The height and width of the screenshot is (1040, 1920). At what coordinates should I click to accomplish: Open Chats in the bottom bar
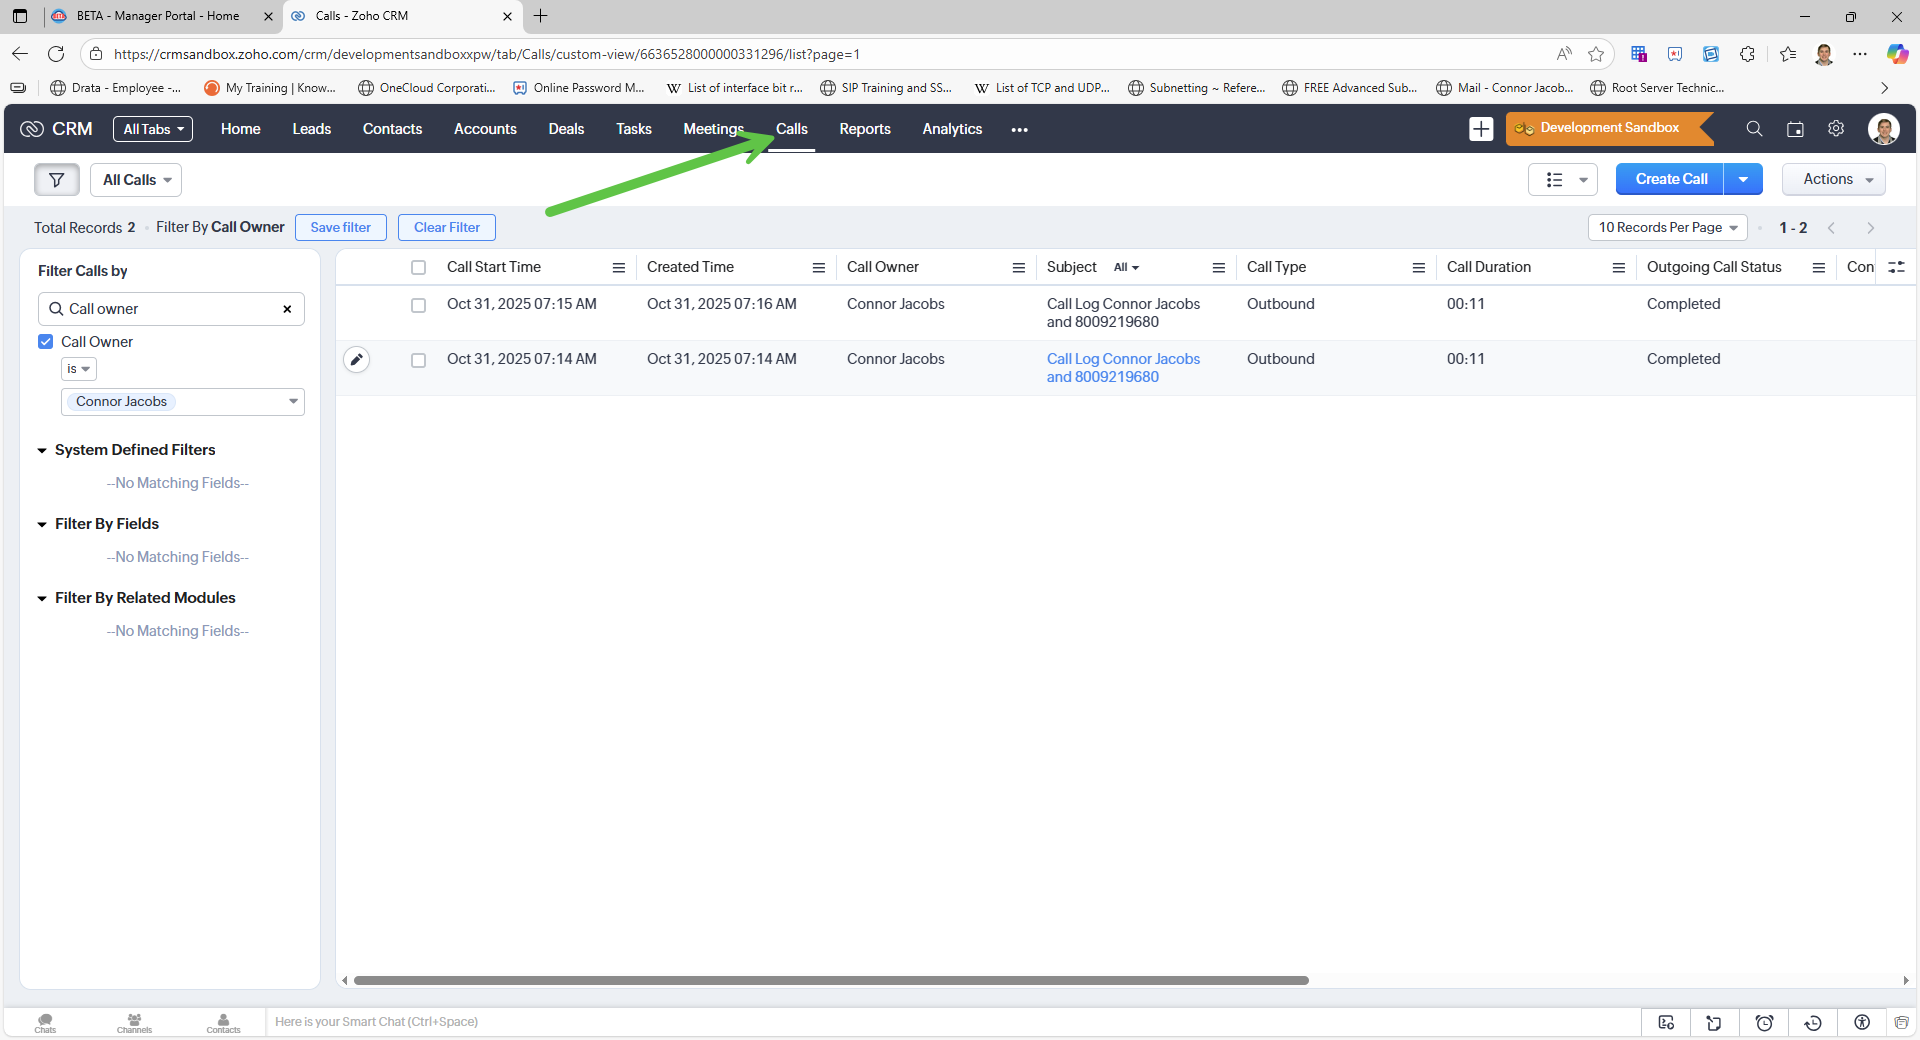pyautogui.click(x=45, y=1022)
